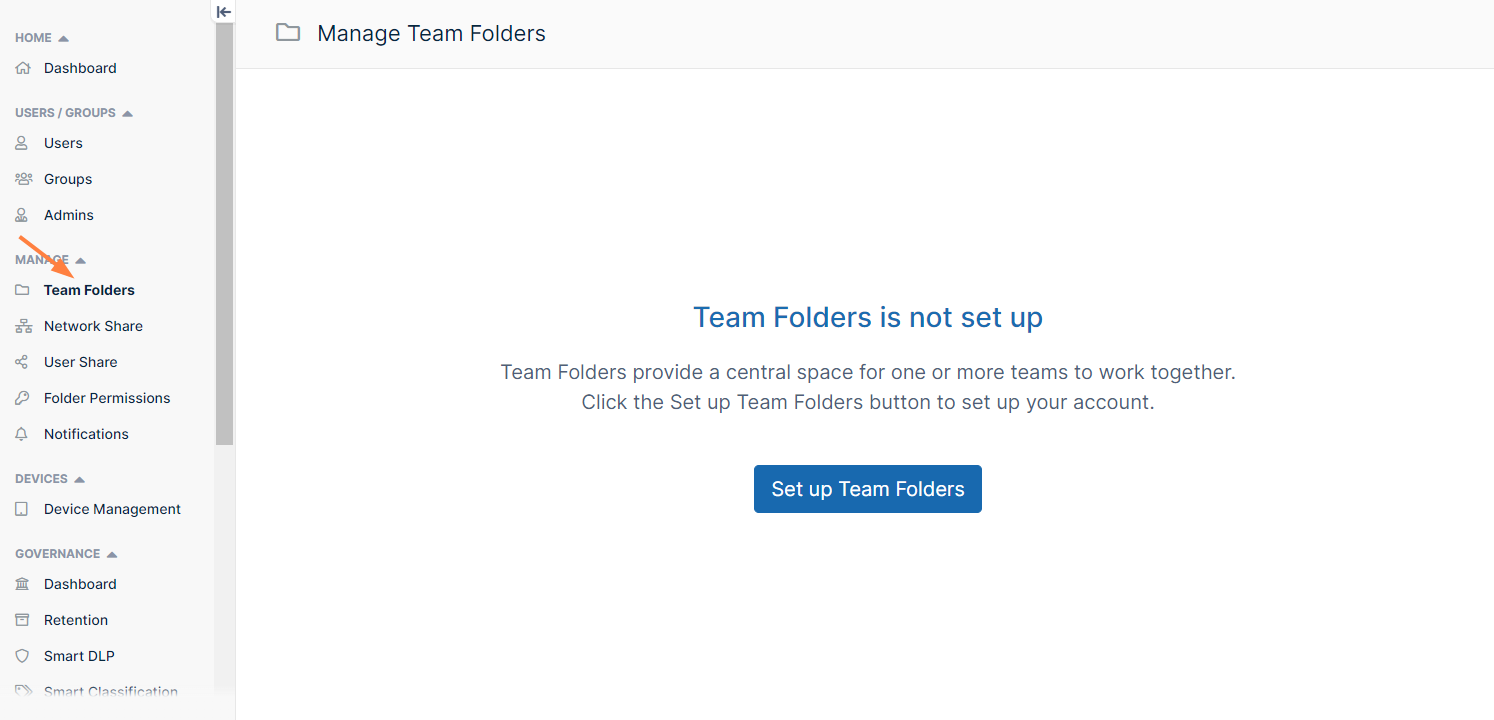Select the Users icon in the sidebar

pyautogui.click(x=21, y=142)
